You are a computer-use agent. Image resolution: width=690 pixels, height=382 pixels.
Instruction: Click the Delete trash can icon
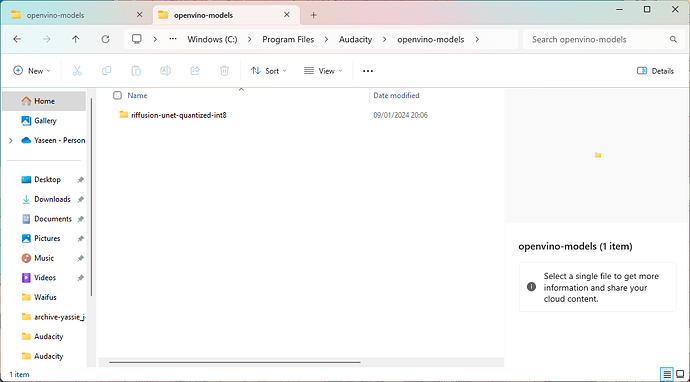point(224,71)
